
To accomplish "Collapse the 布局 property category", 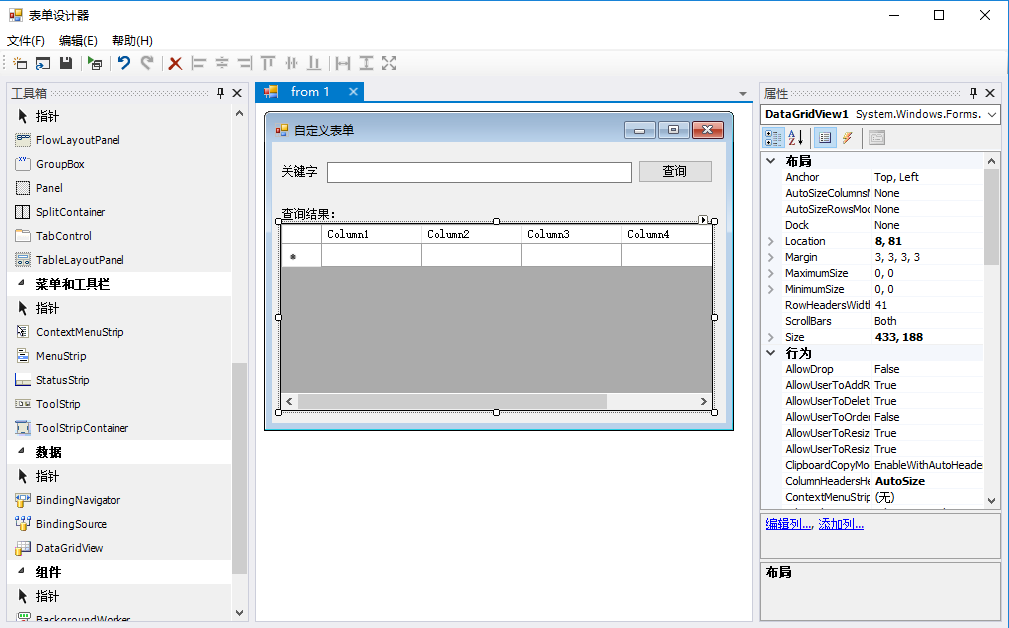I will click(771, 161).
